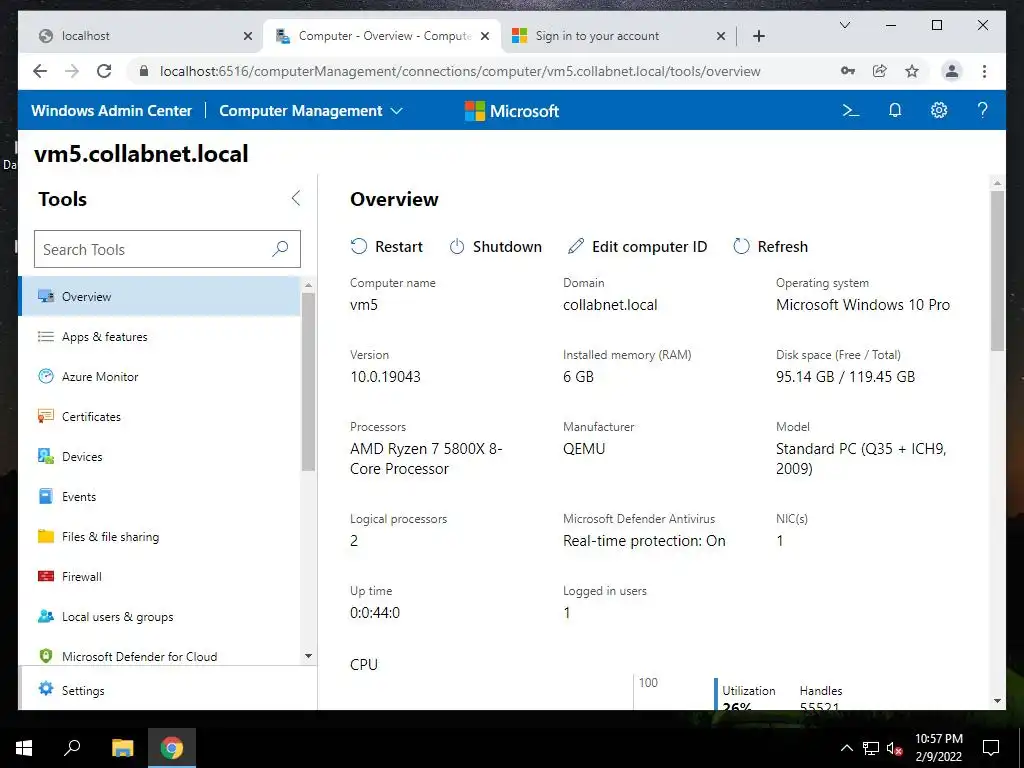Image resolution: width=1024 pixels, height=768 pixels.
Task: Click the Local users & groups icon
Action: tap(46, 616)
